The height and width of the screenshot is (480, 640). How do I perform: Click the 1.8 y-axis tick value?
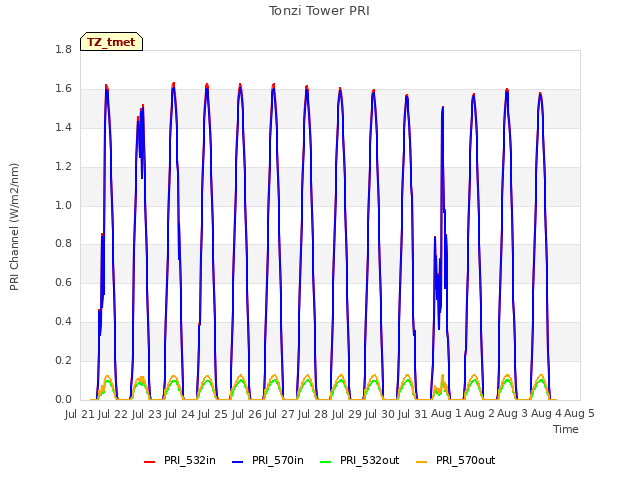pyautogui.click(x=63, y=50)
